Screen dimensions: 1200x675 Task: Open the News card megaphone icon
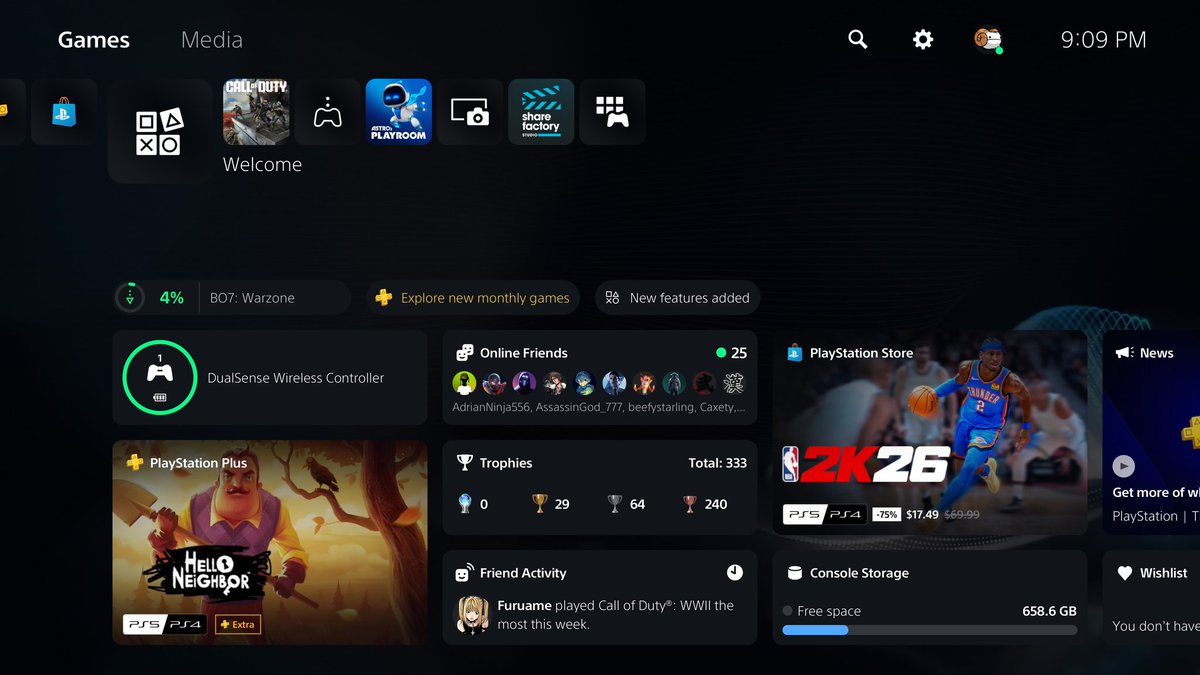(1124, 353)
